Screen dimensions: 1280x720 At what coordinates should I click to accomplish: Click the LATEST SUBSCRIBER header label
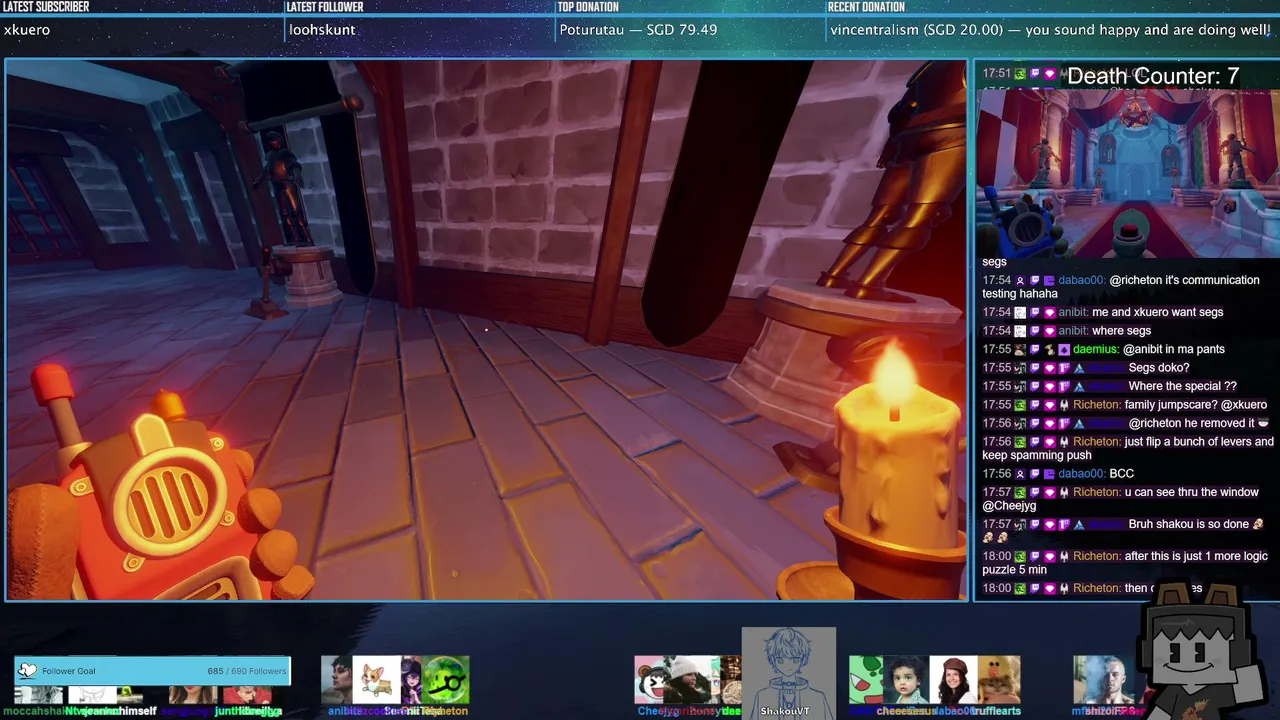[x=46, y=7]
